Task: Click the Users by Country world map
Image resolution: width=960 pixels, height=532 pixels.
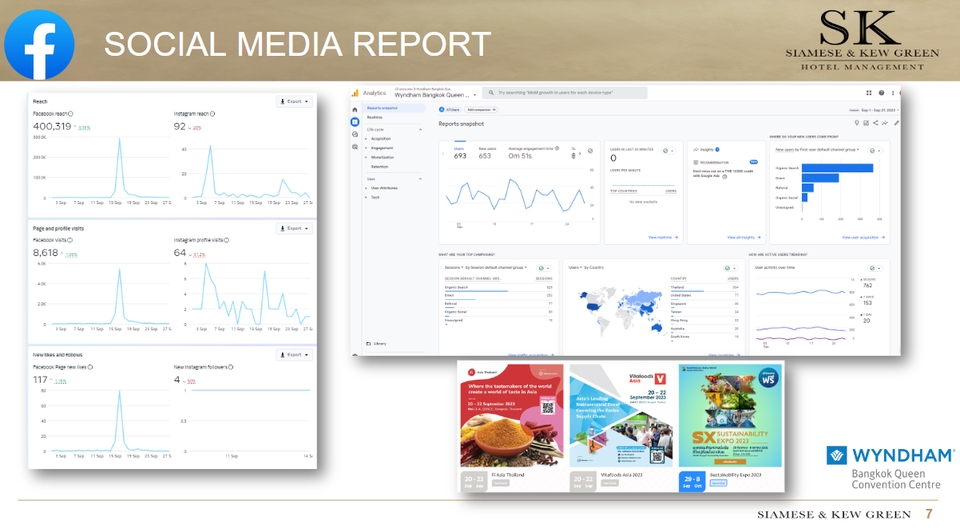Action: pos(621,310)
